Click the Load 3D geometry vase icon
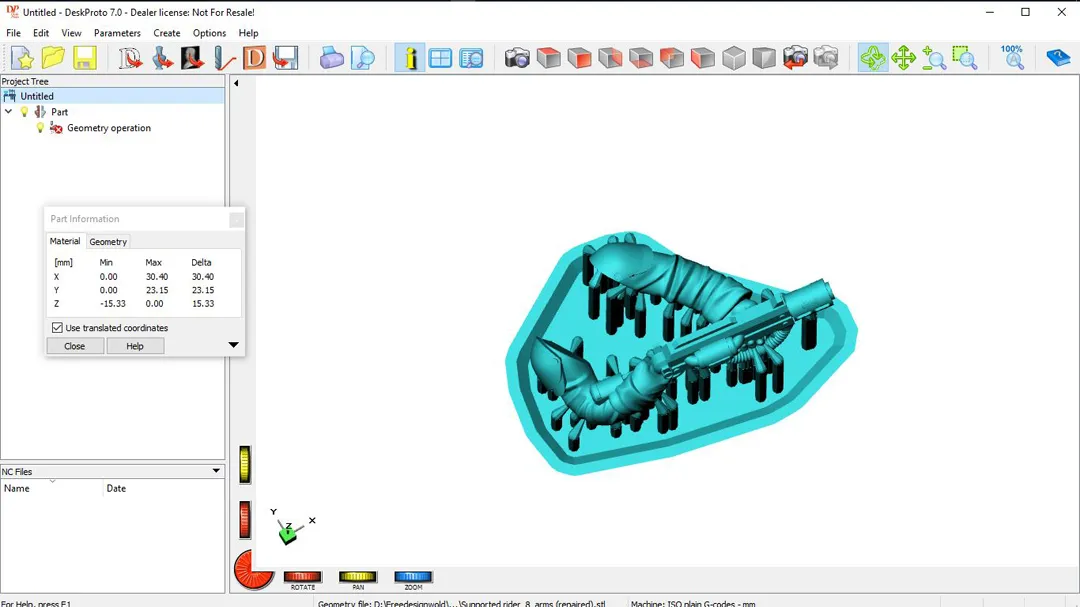The height and width of the screenshot is (607, 1080). pos(162,58)
